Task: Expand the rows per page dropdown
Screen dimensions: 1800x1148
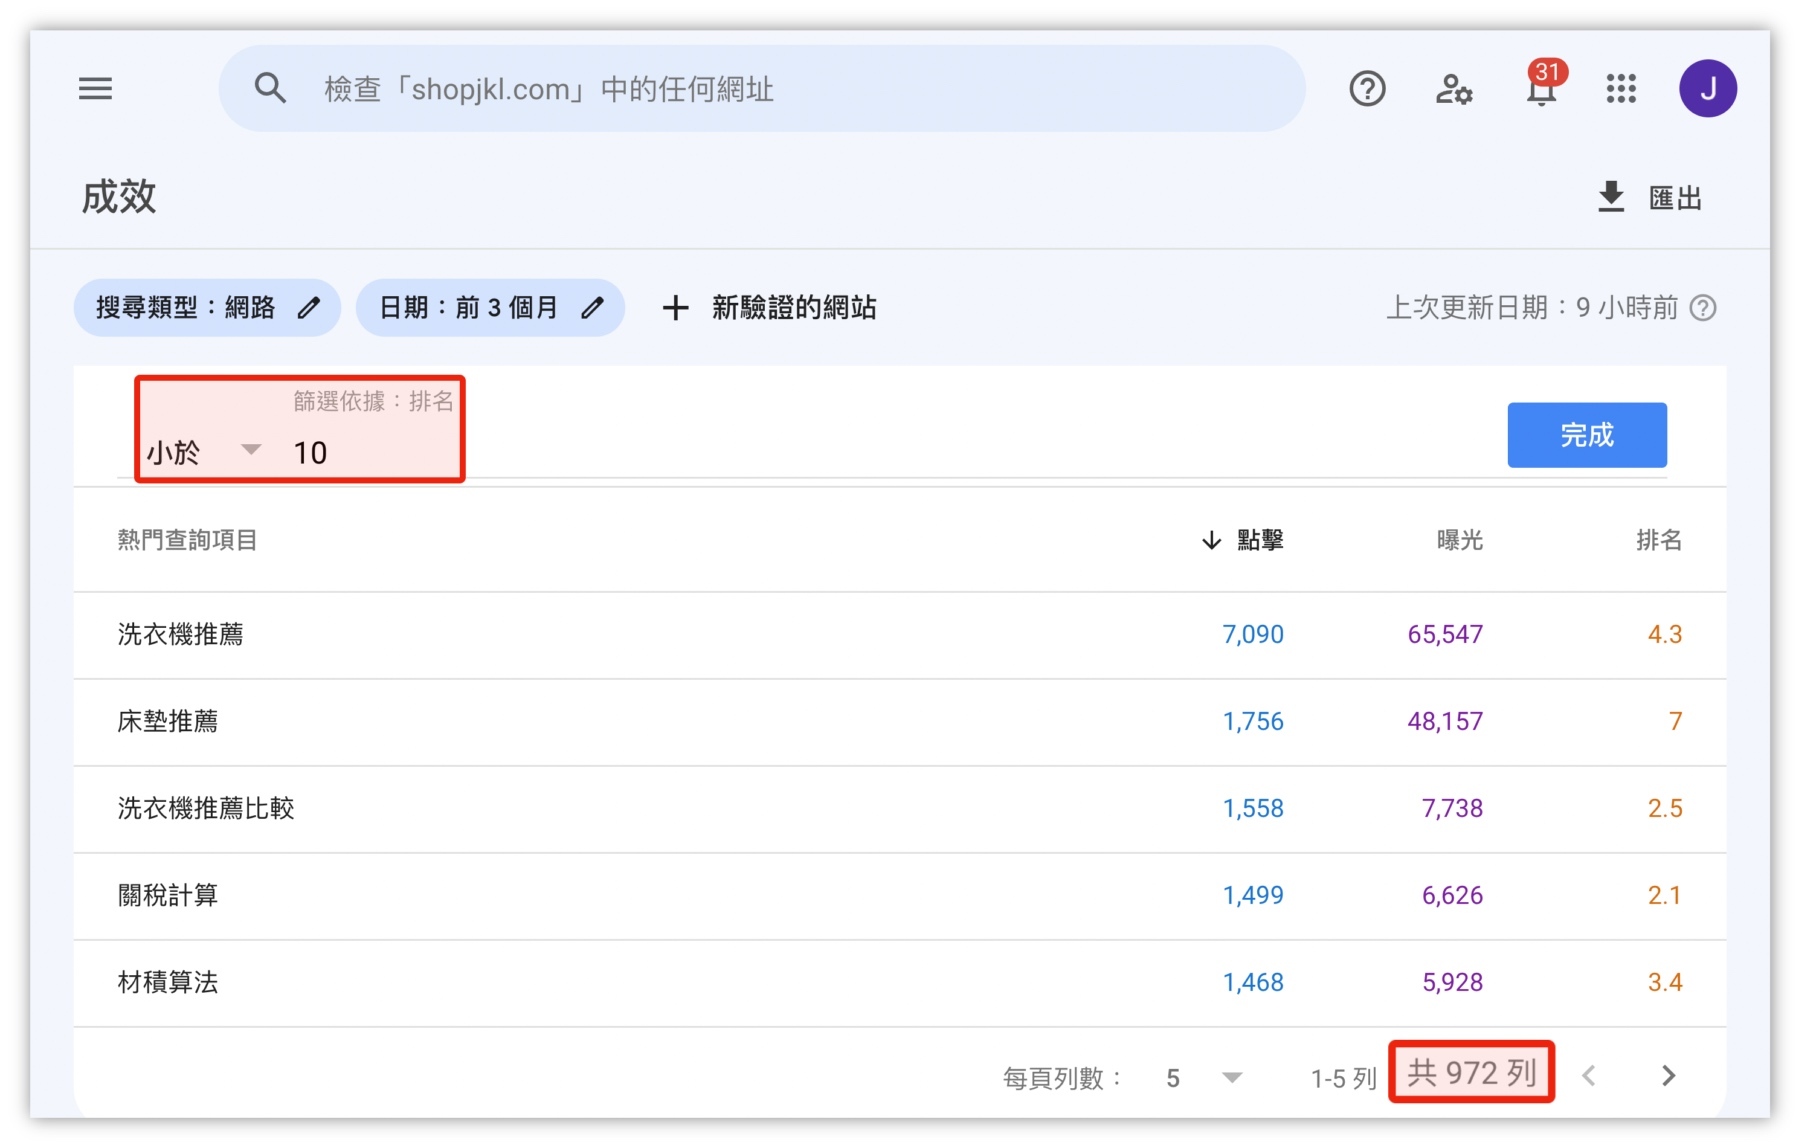Action: [1231, 1078]
